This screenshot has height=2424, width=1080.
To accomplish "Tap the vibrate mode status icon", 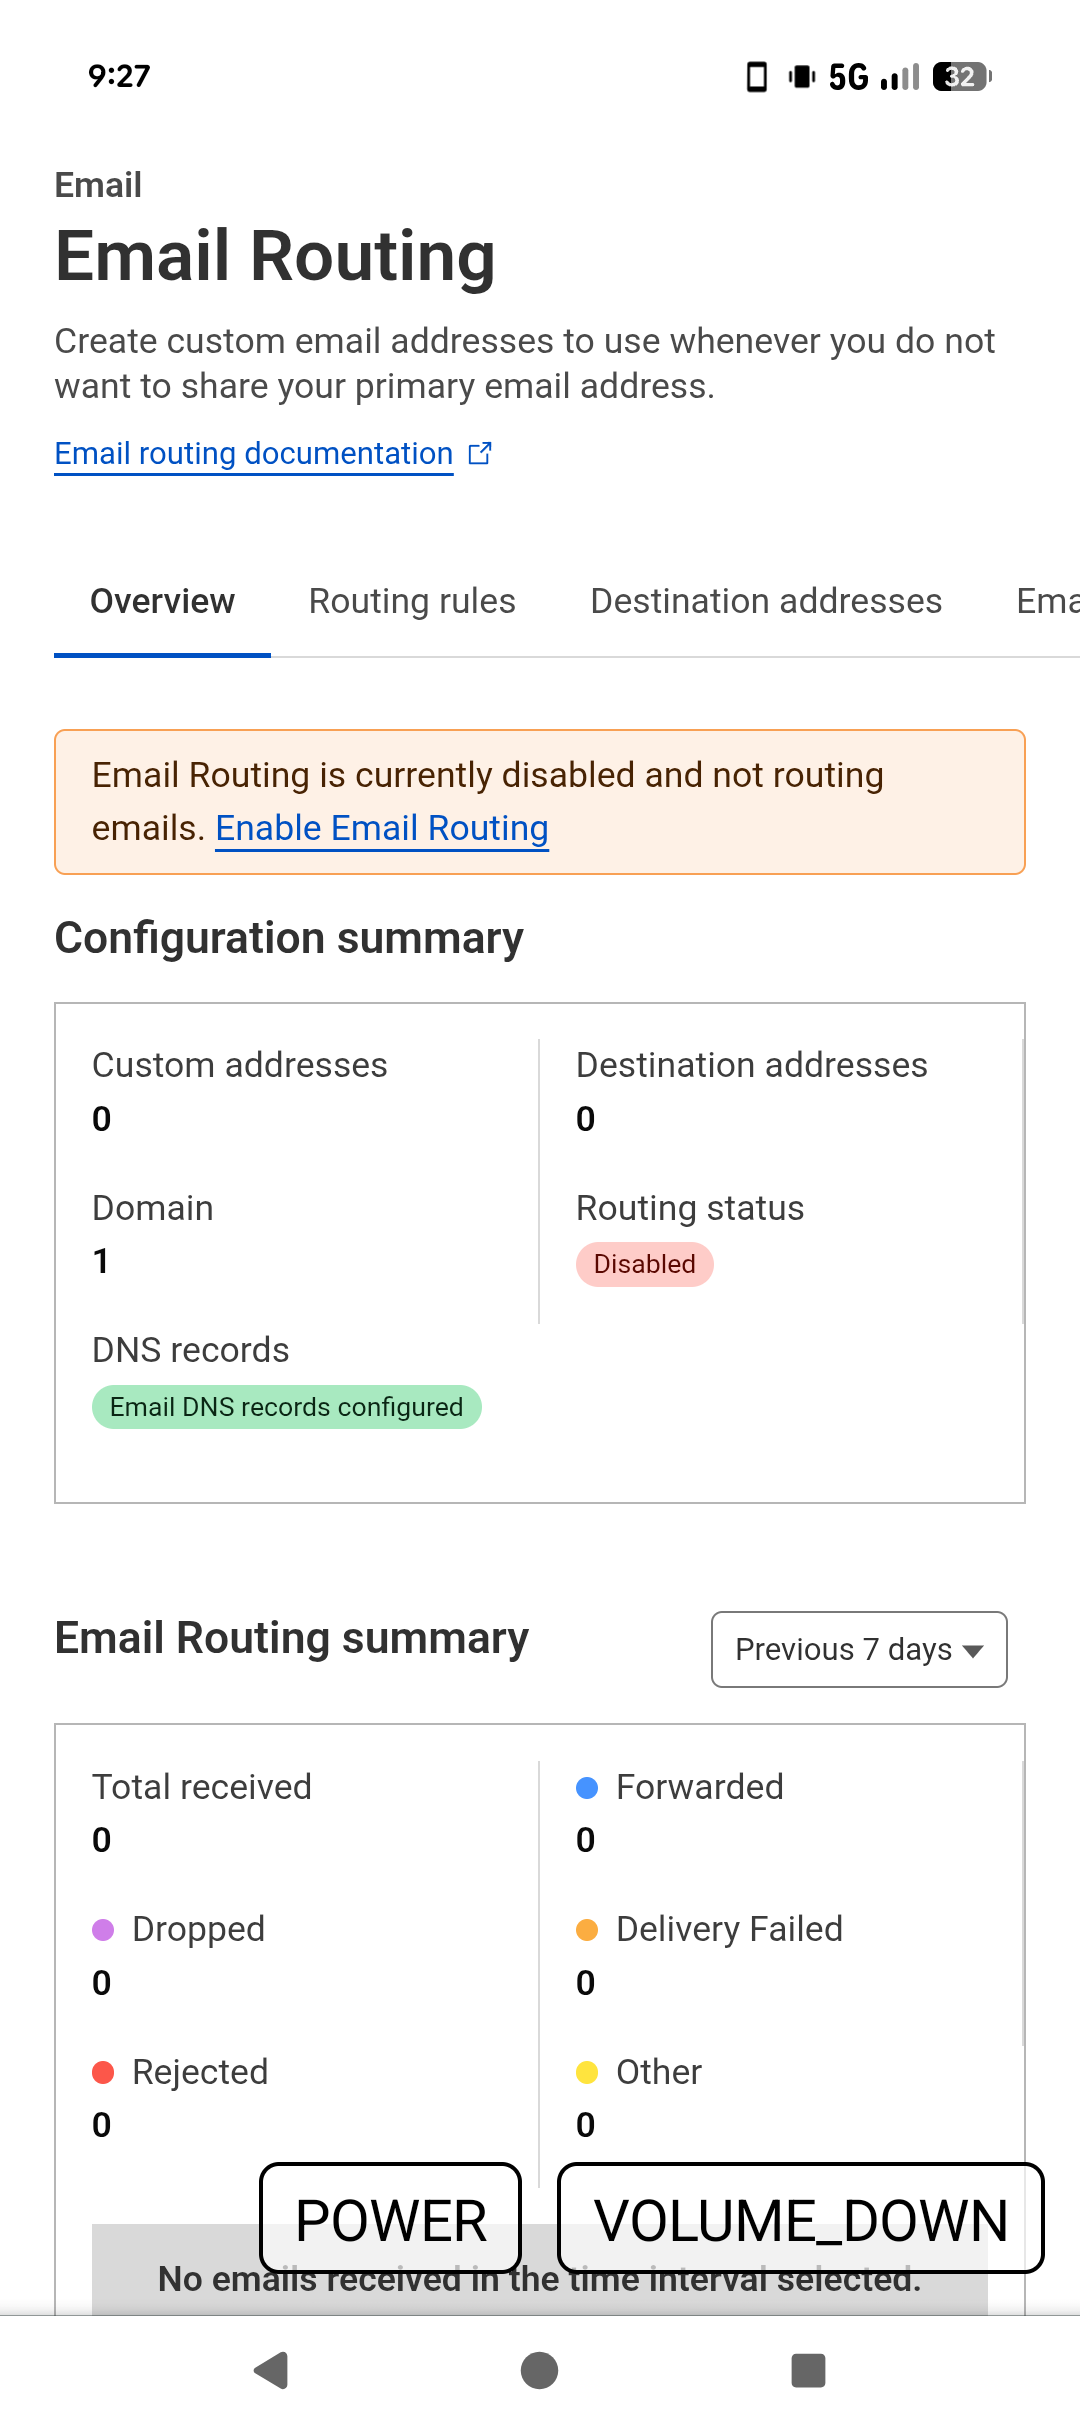I will coord(802,77).
